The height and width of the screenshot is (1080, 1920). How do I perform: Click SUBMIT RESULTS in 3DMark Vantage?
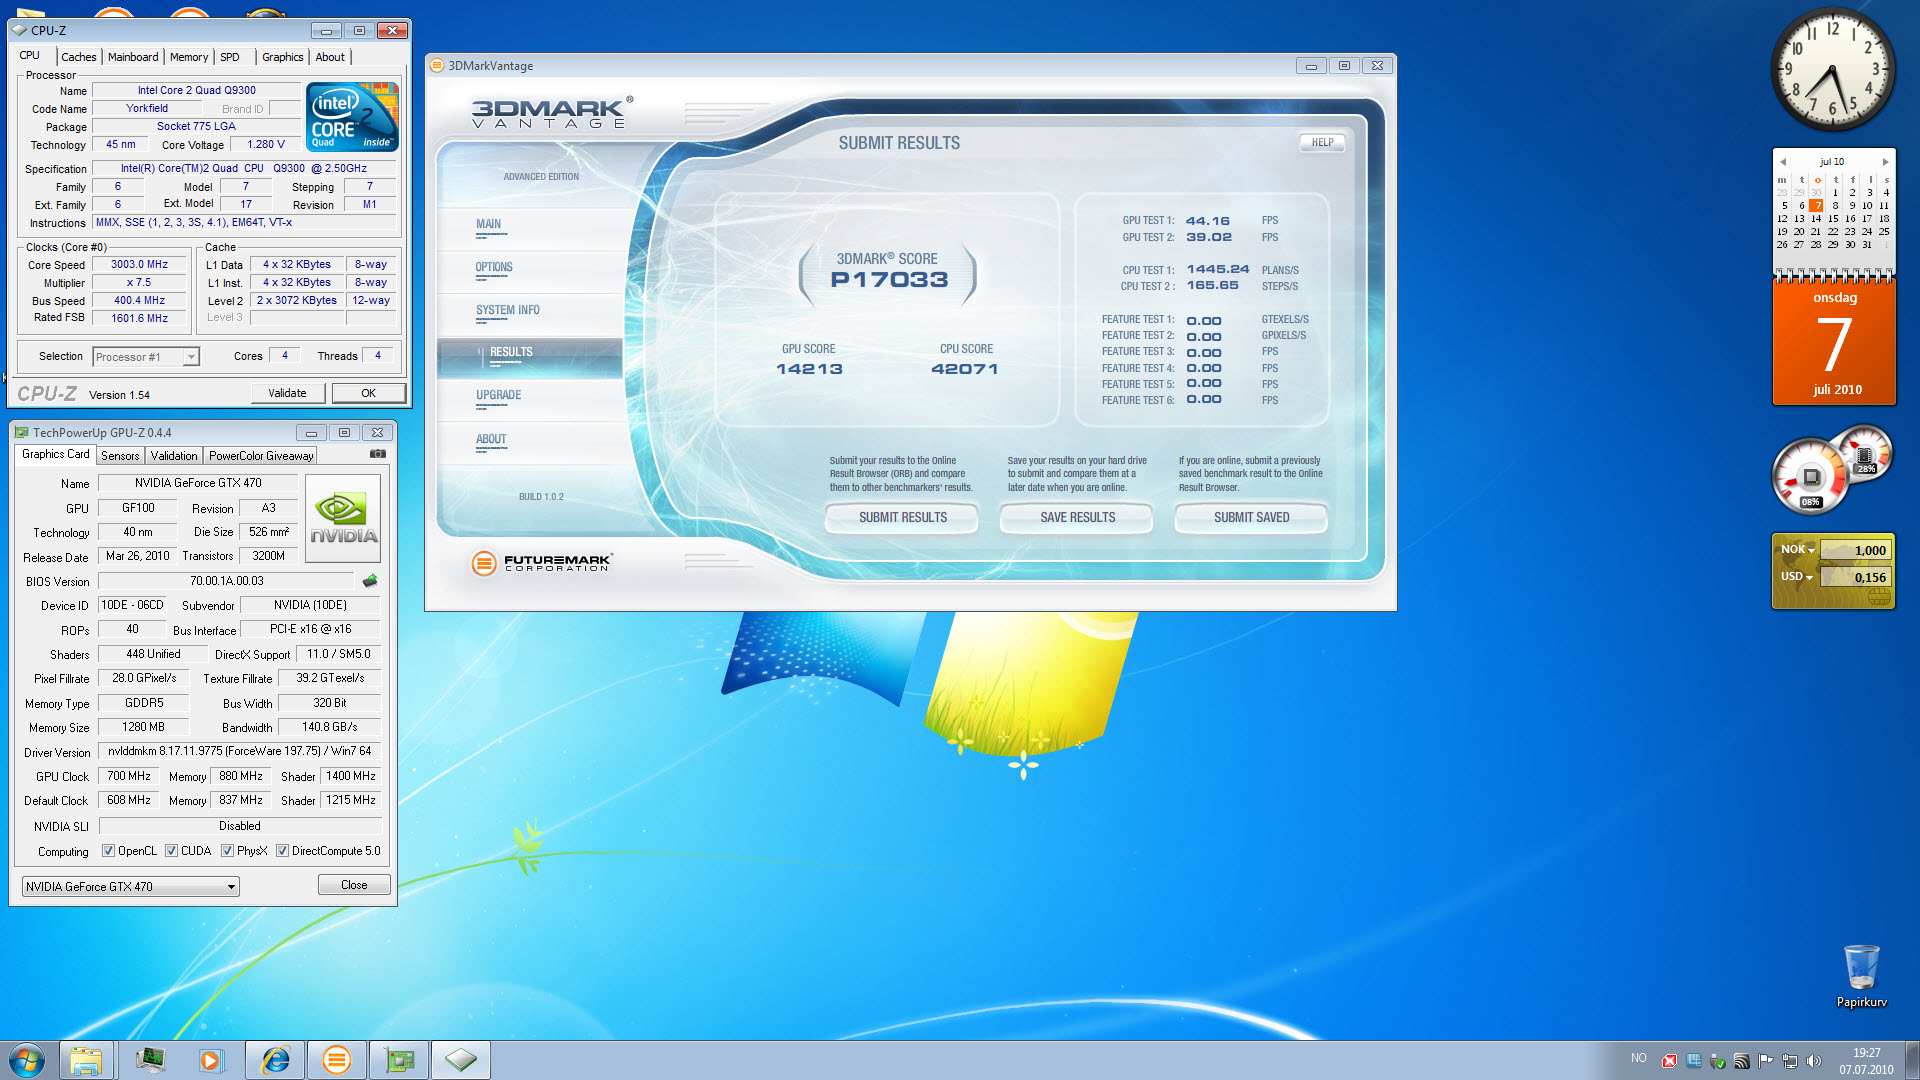click(x=902, y=518)
